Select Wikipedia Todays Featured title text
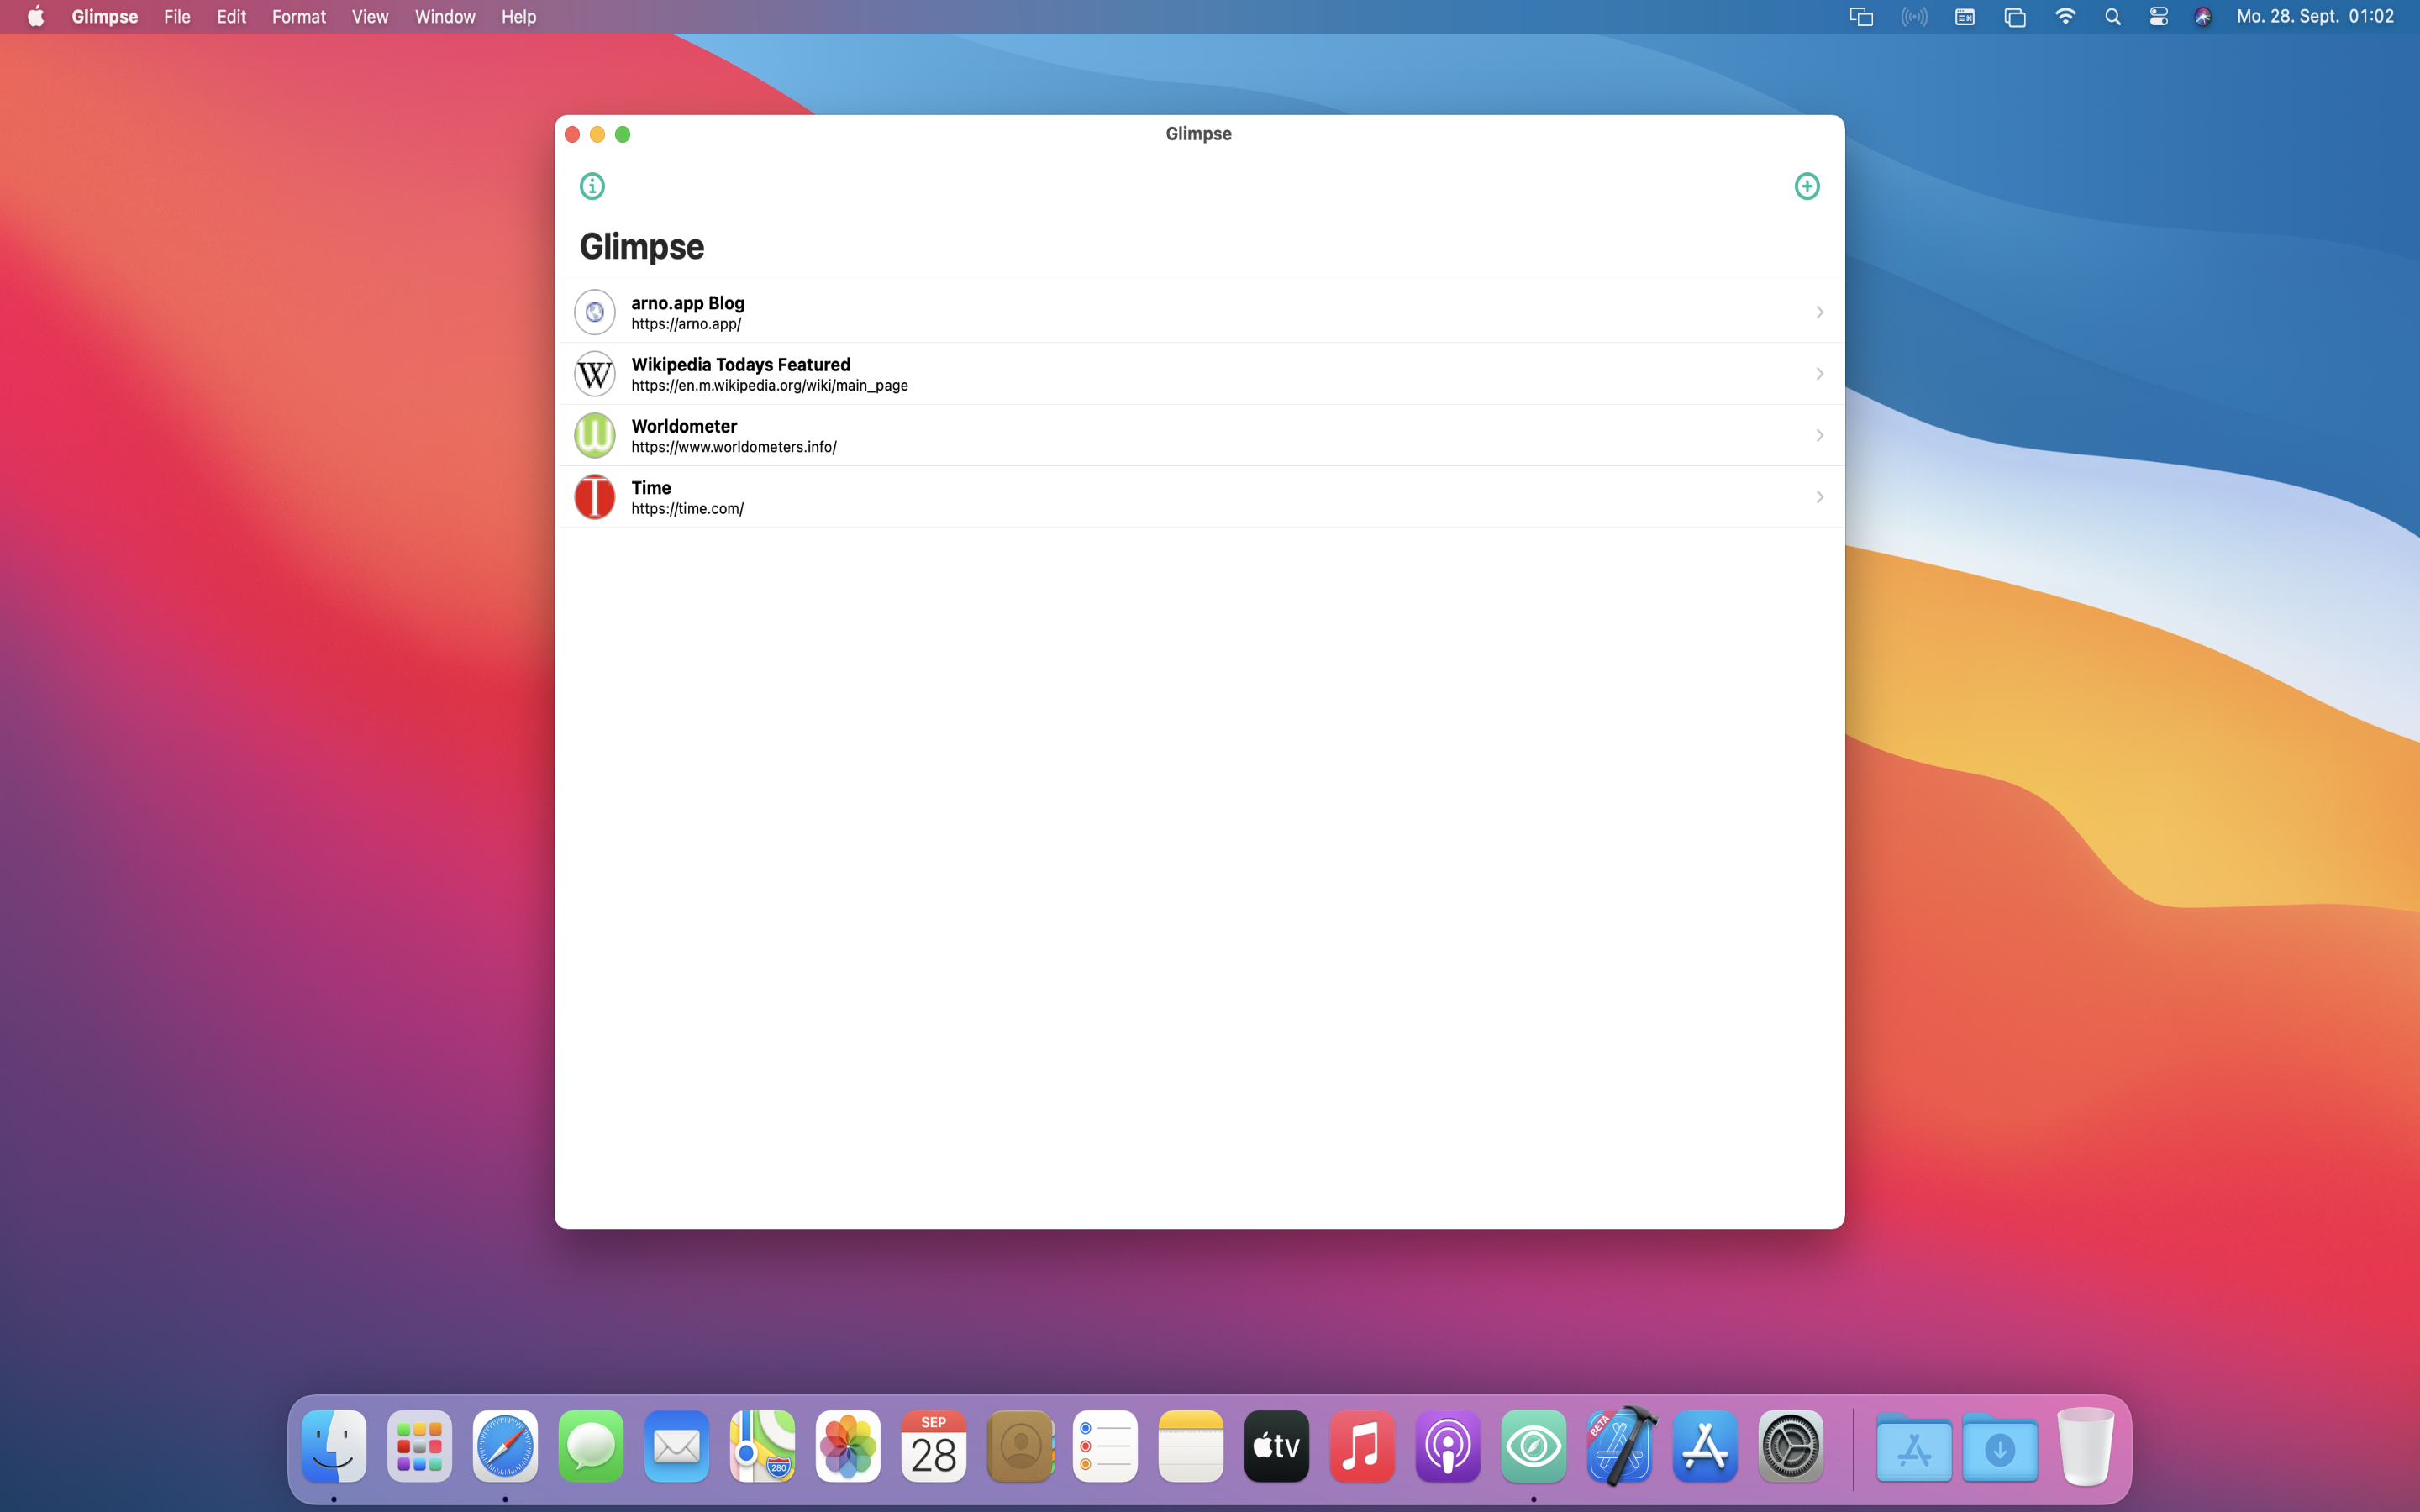Viewport: 2420px width, 1512px height. [x=740, y=364]
